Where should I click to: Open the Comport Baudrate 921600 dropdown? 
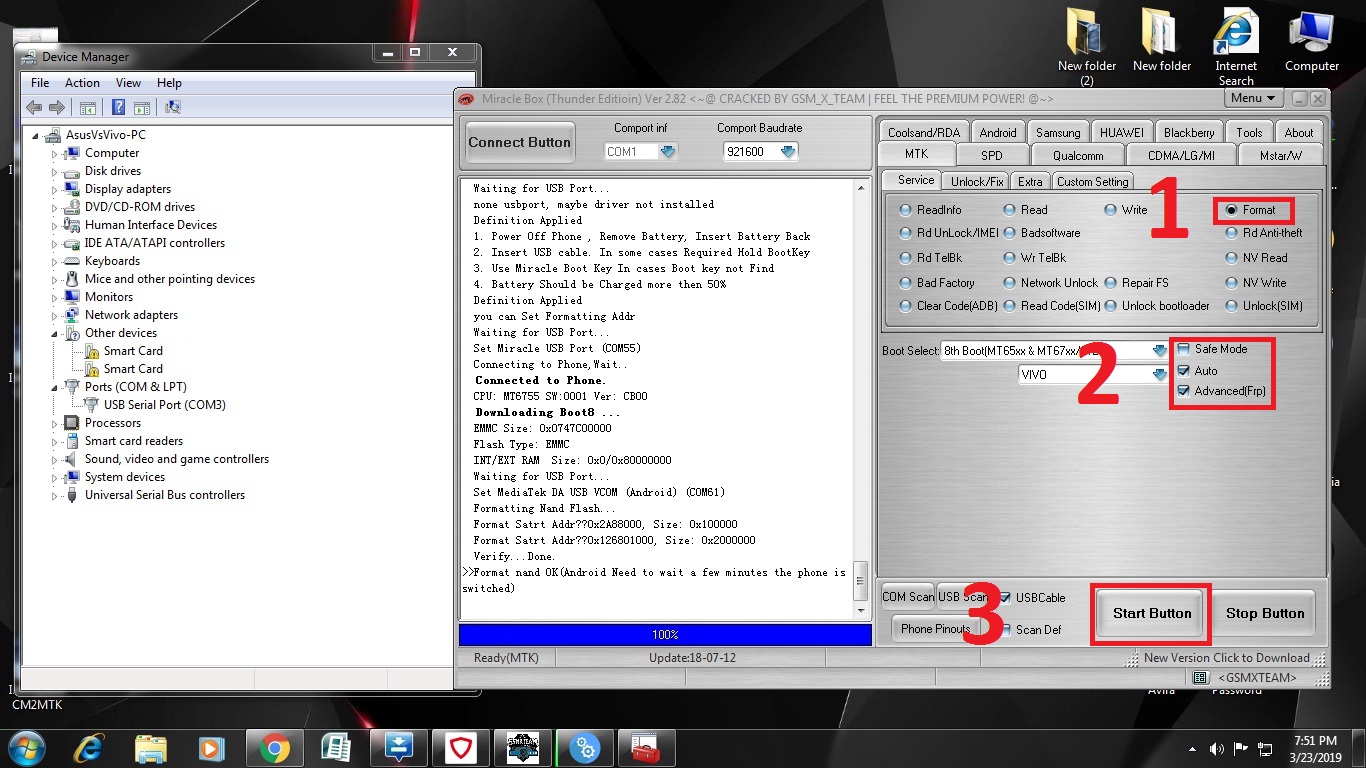(788, 152)
